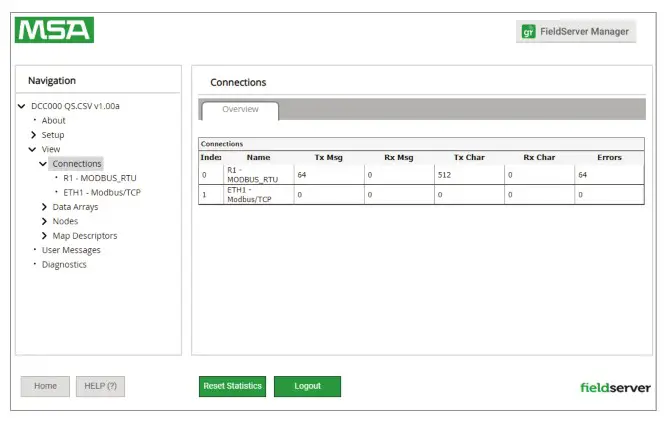Open the About page
This screenshot has width=668, height=423.
click(53, 120)
